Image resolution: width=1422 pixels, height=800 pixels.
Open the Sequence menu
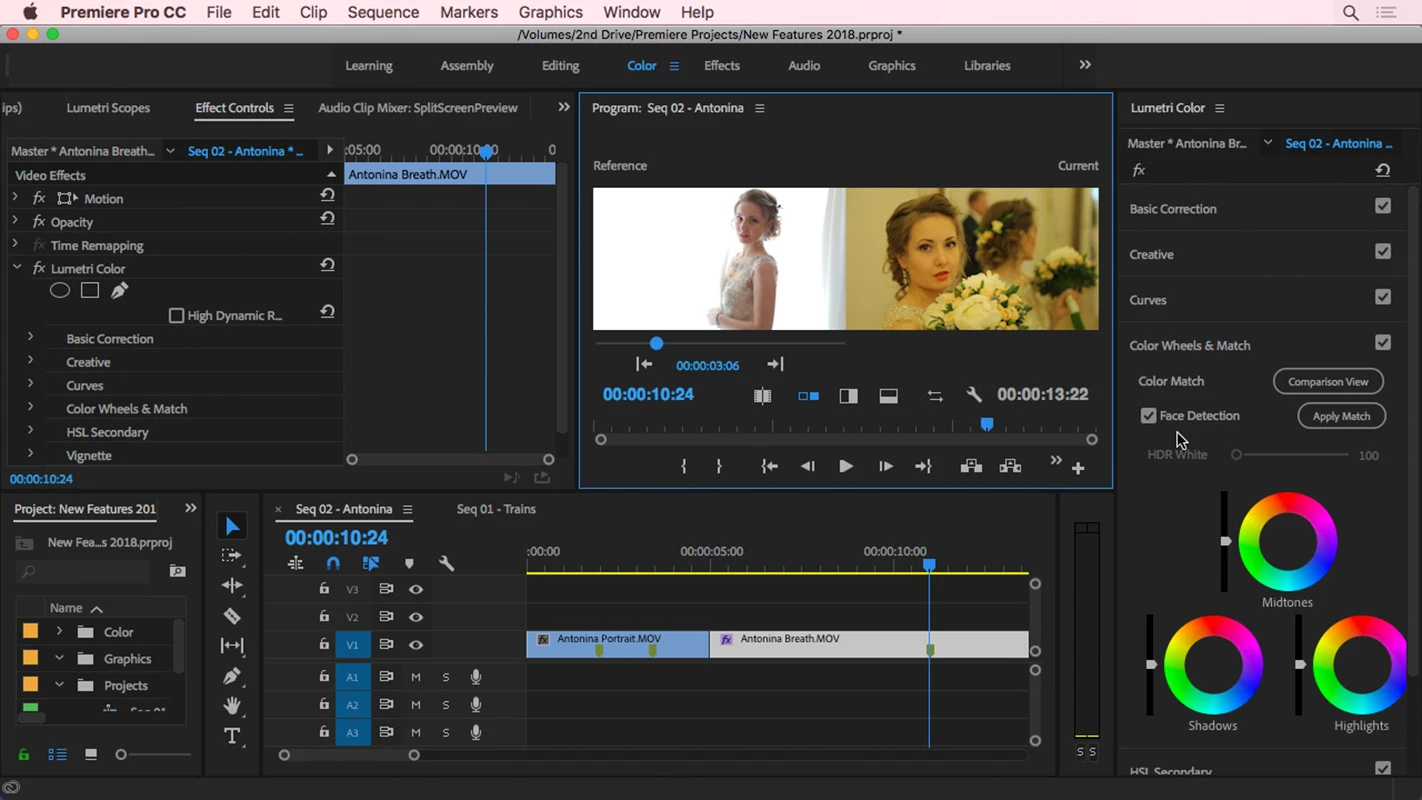[x=383, y=13]
